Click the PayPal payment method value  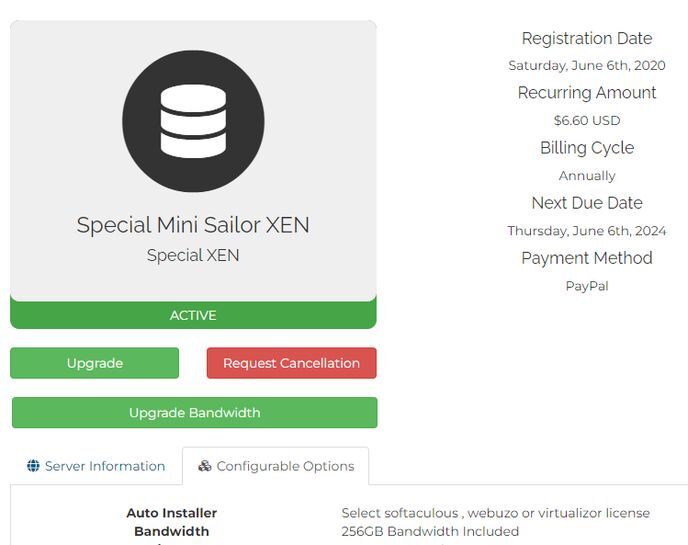pyautogui.click(x=586, y=286)
